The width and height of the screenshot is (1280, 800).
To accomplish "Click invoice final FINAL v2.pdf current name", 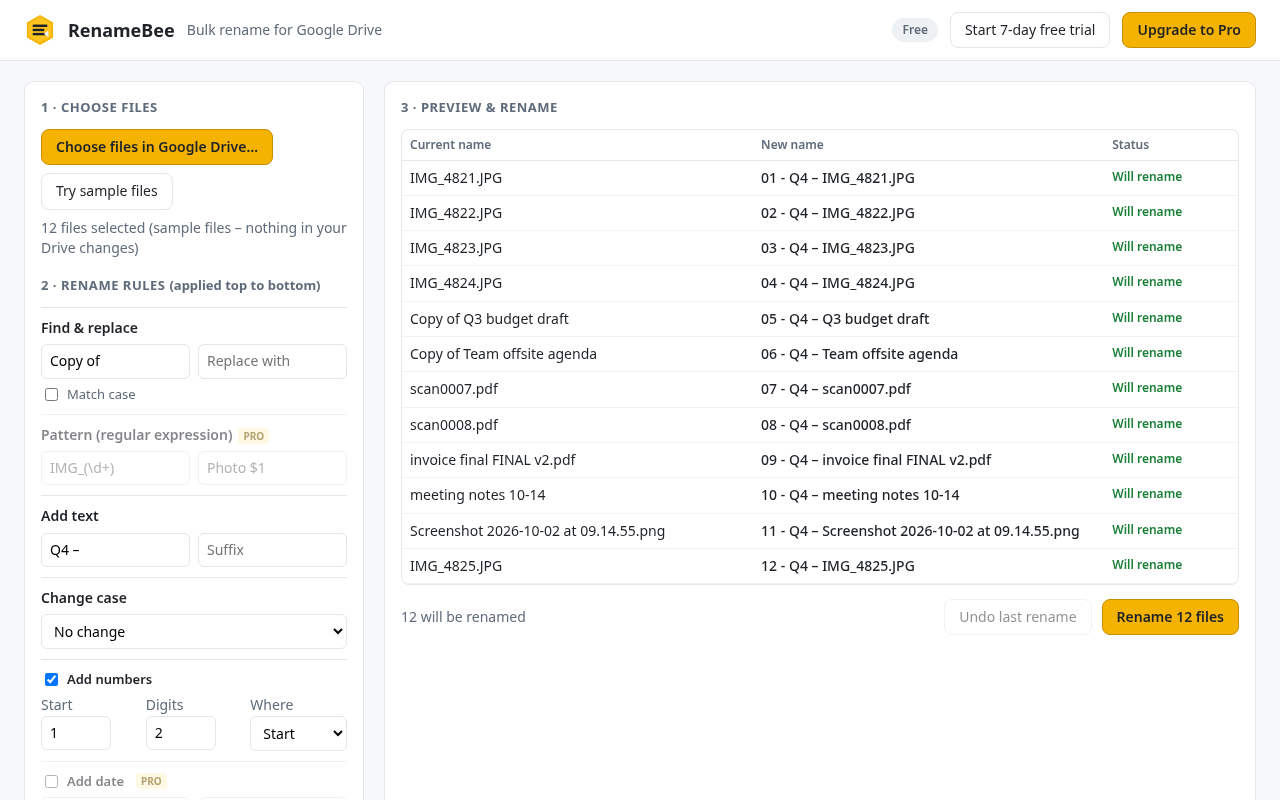I will (493, 460).
